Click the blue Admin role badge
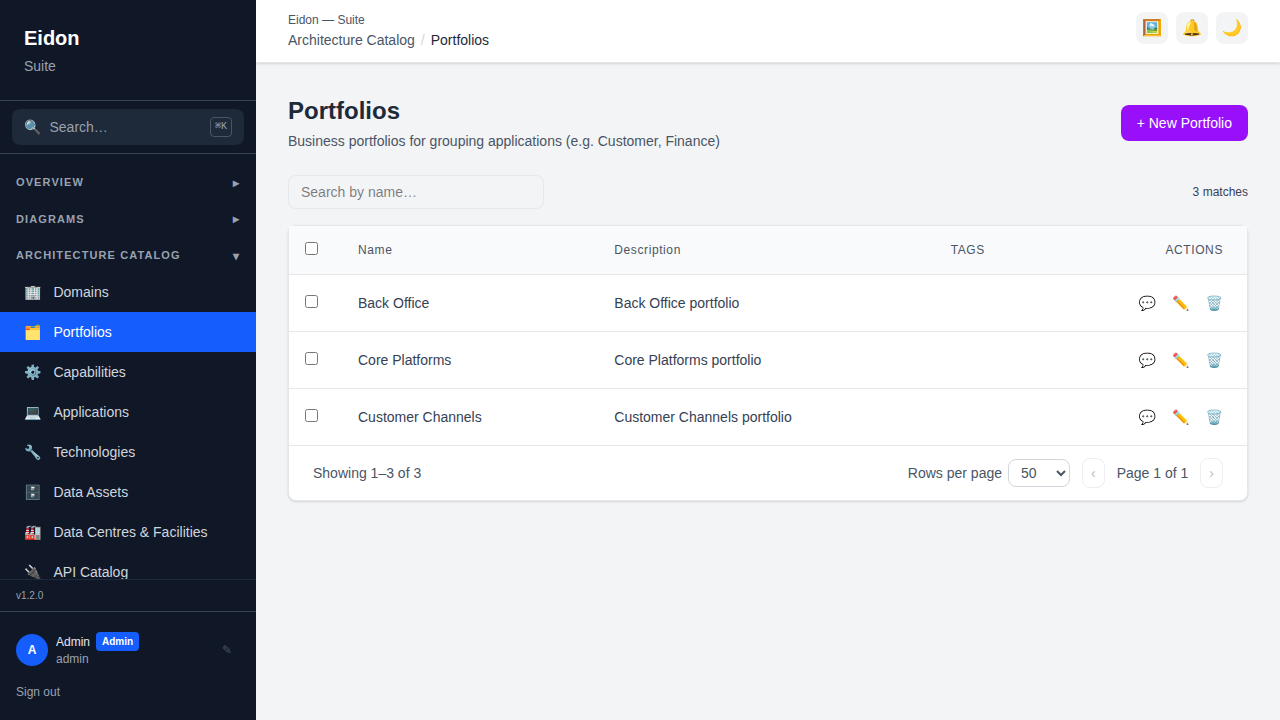The image size is (1280, 720). pyautogui.click(x=117, y=642)
